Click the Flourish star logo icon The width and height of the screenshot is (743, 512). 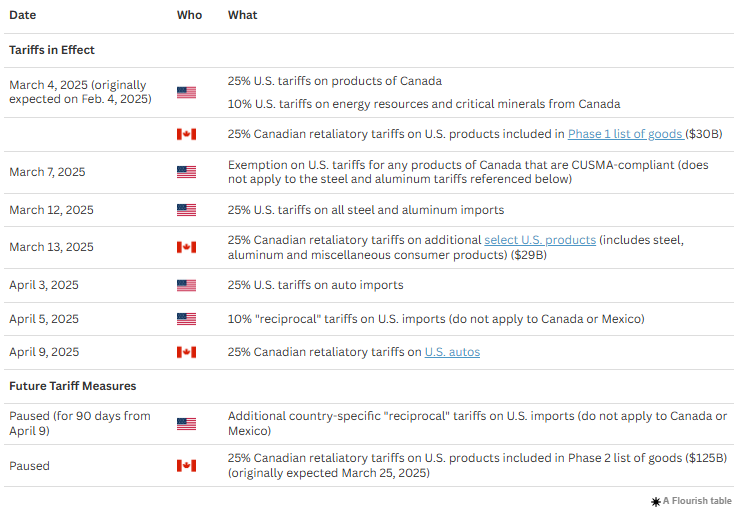point(655,501)
